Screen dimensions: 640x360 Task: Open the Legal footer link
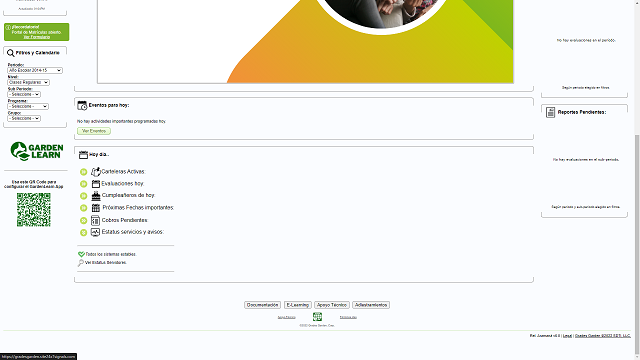point(567,336)
